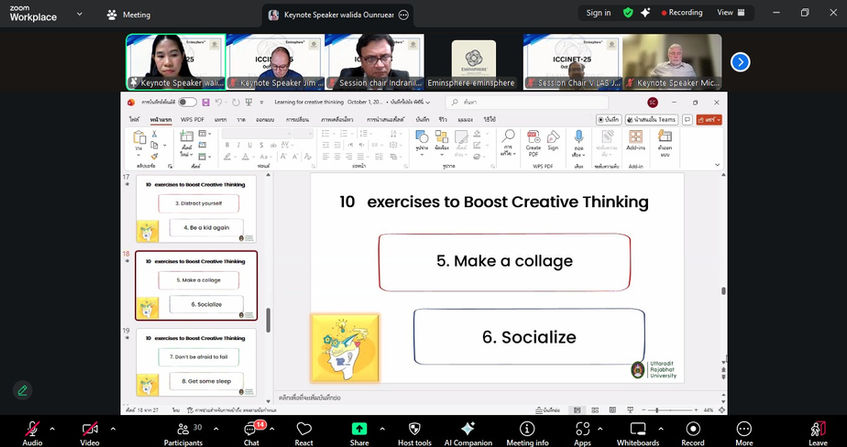847x447 pixels.
Task: Click the green Share screen icon
Action: click(x=359, y=429)
